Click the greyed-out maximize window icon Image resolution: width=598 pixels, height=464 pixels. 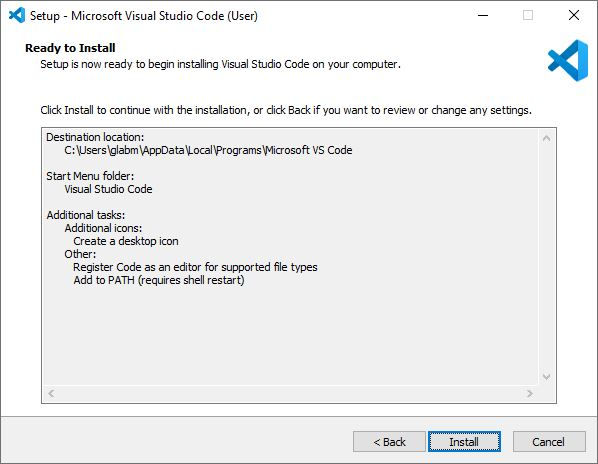coord(528,15)
